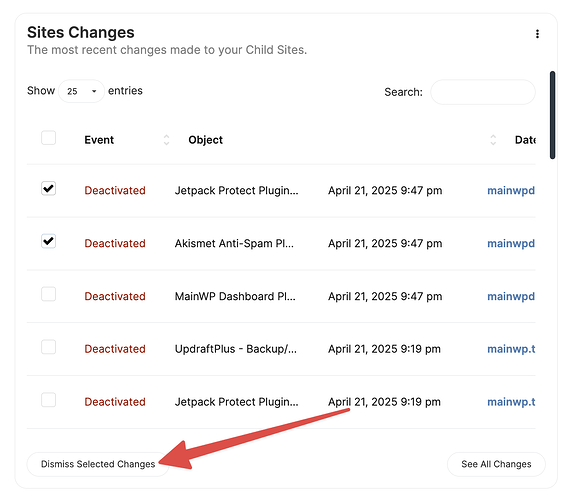Screen dimensions: 570x500
Task: Click the Event column header
Action: 99,140
